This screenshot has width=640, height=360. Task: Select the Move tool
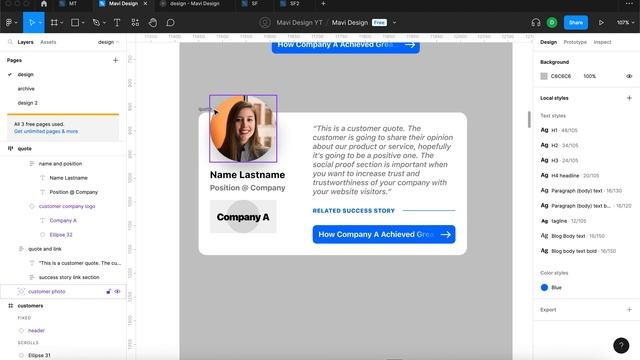click(x=32, y=23)
